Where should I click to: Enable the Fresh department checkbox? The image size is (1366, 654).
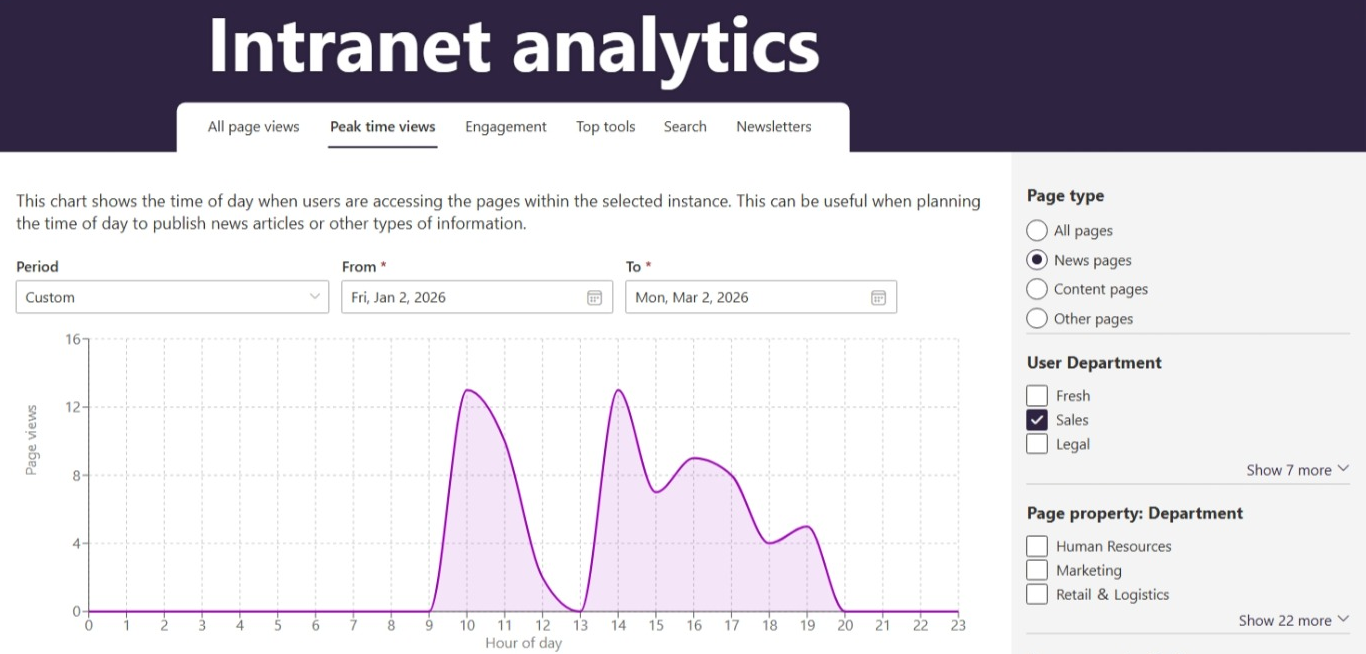[x=1037, y=396]
